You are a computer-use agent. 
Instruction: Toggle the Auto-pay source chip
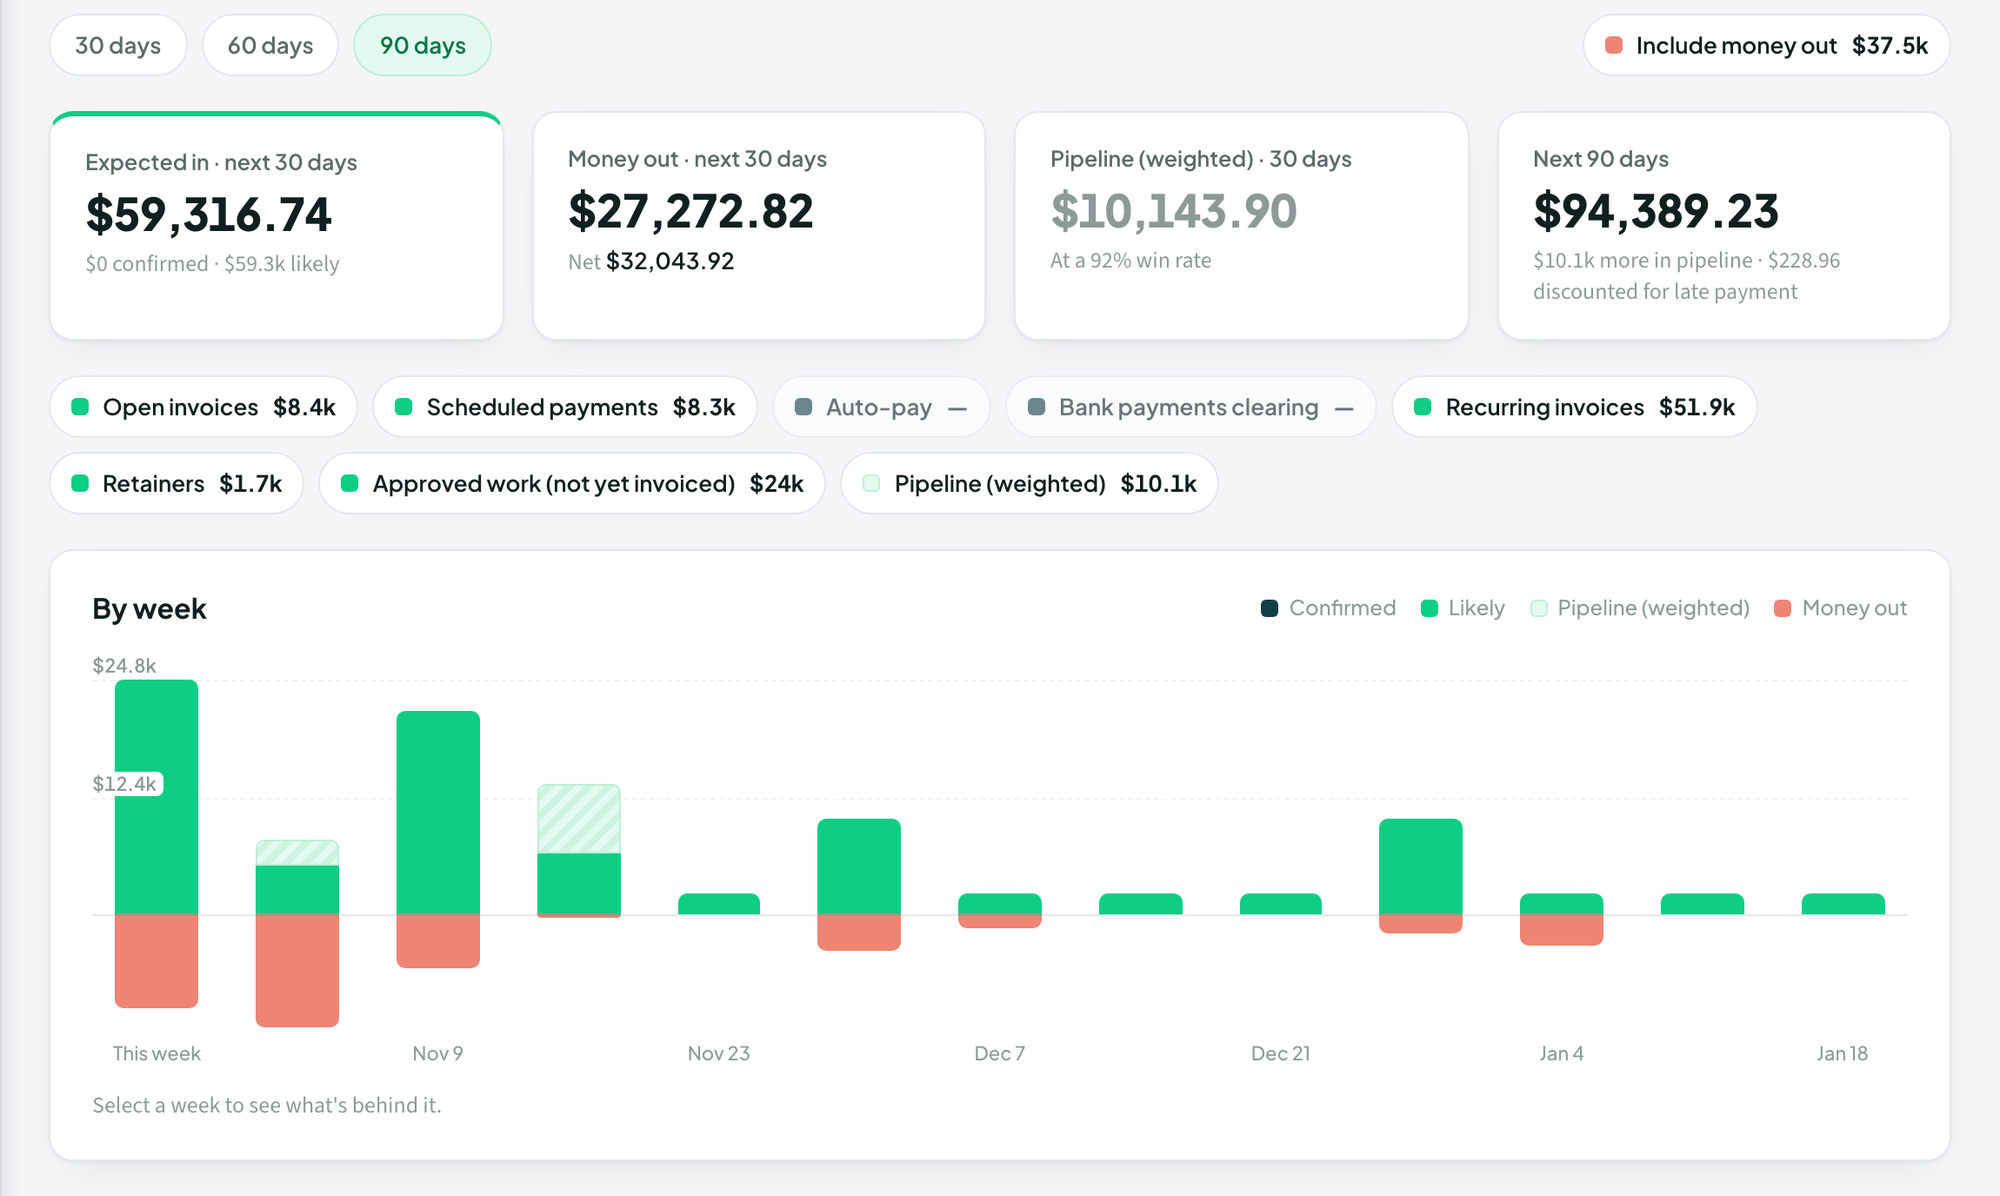(x=881, y=407)
